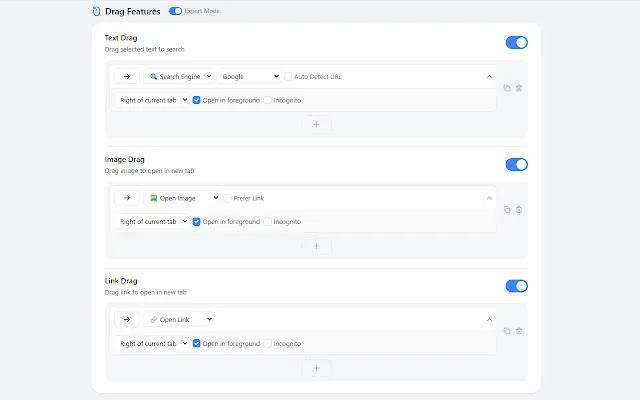Viewport: 640px width, 400px height.
Task: Disable the Image Drag feature switch
Action: (516, 164)
